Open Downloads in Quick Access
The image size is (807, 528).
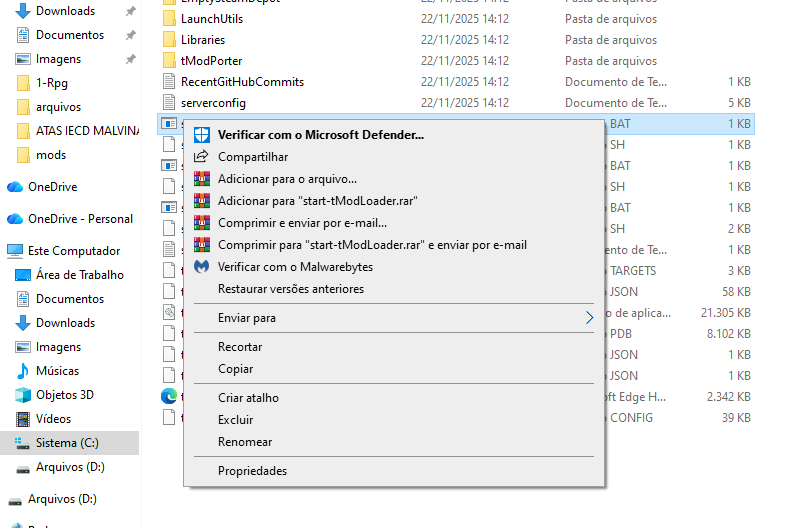(x=65, y=11)
